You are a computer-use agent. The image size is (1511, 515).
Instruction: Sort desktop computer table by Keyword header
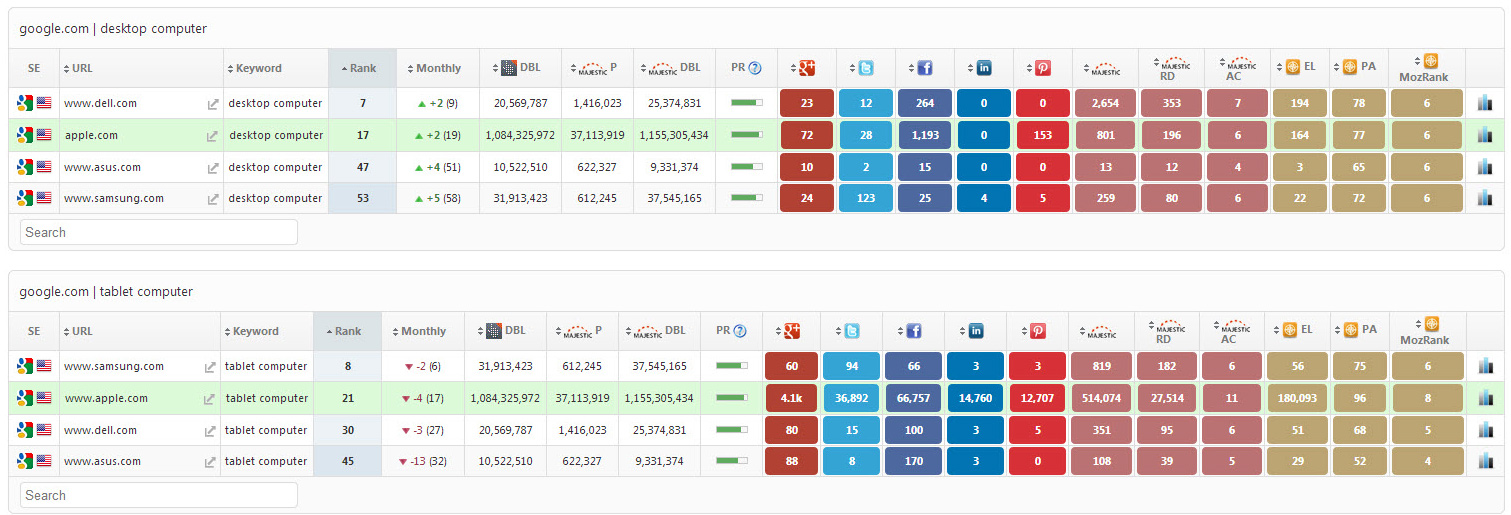point(258,68)
